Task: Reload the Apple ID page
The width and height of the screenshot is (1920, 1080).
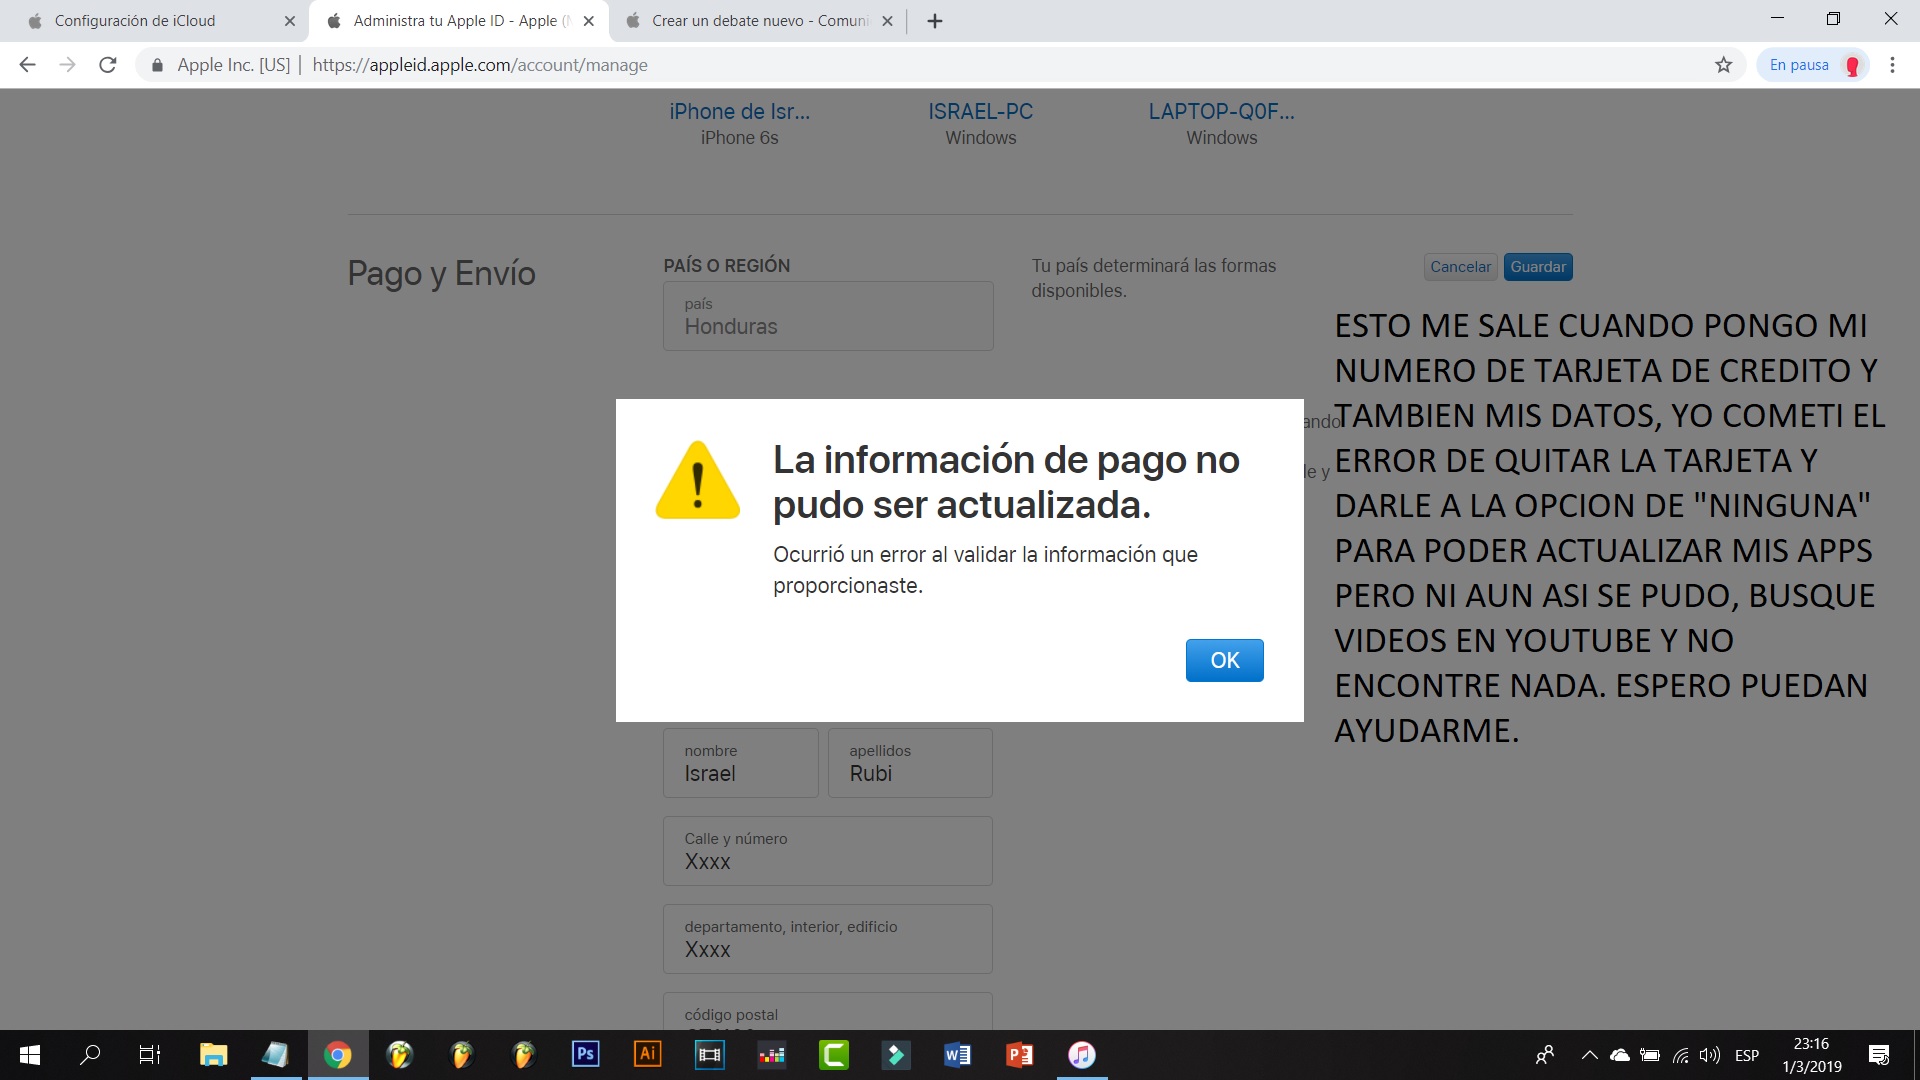Action: click(108, 65)
